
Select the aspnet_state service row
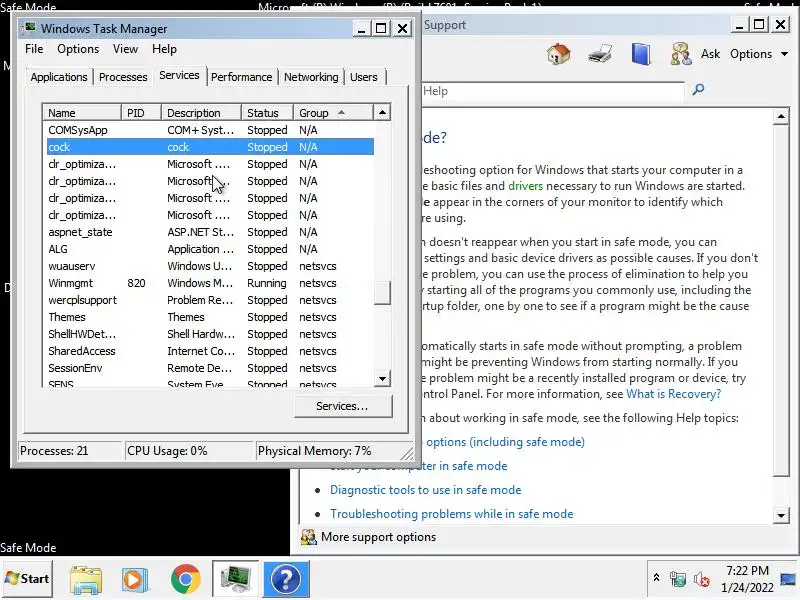(210, 232)
